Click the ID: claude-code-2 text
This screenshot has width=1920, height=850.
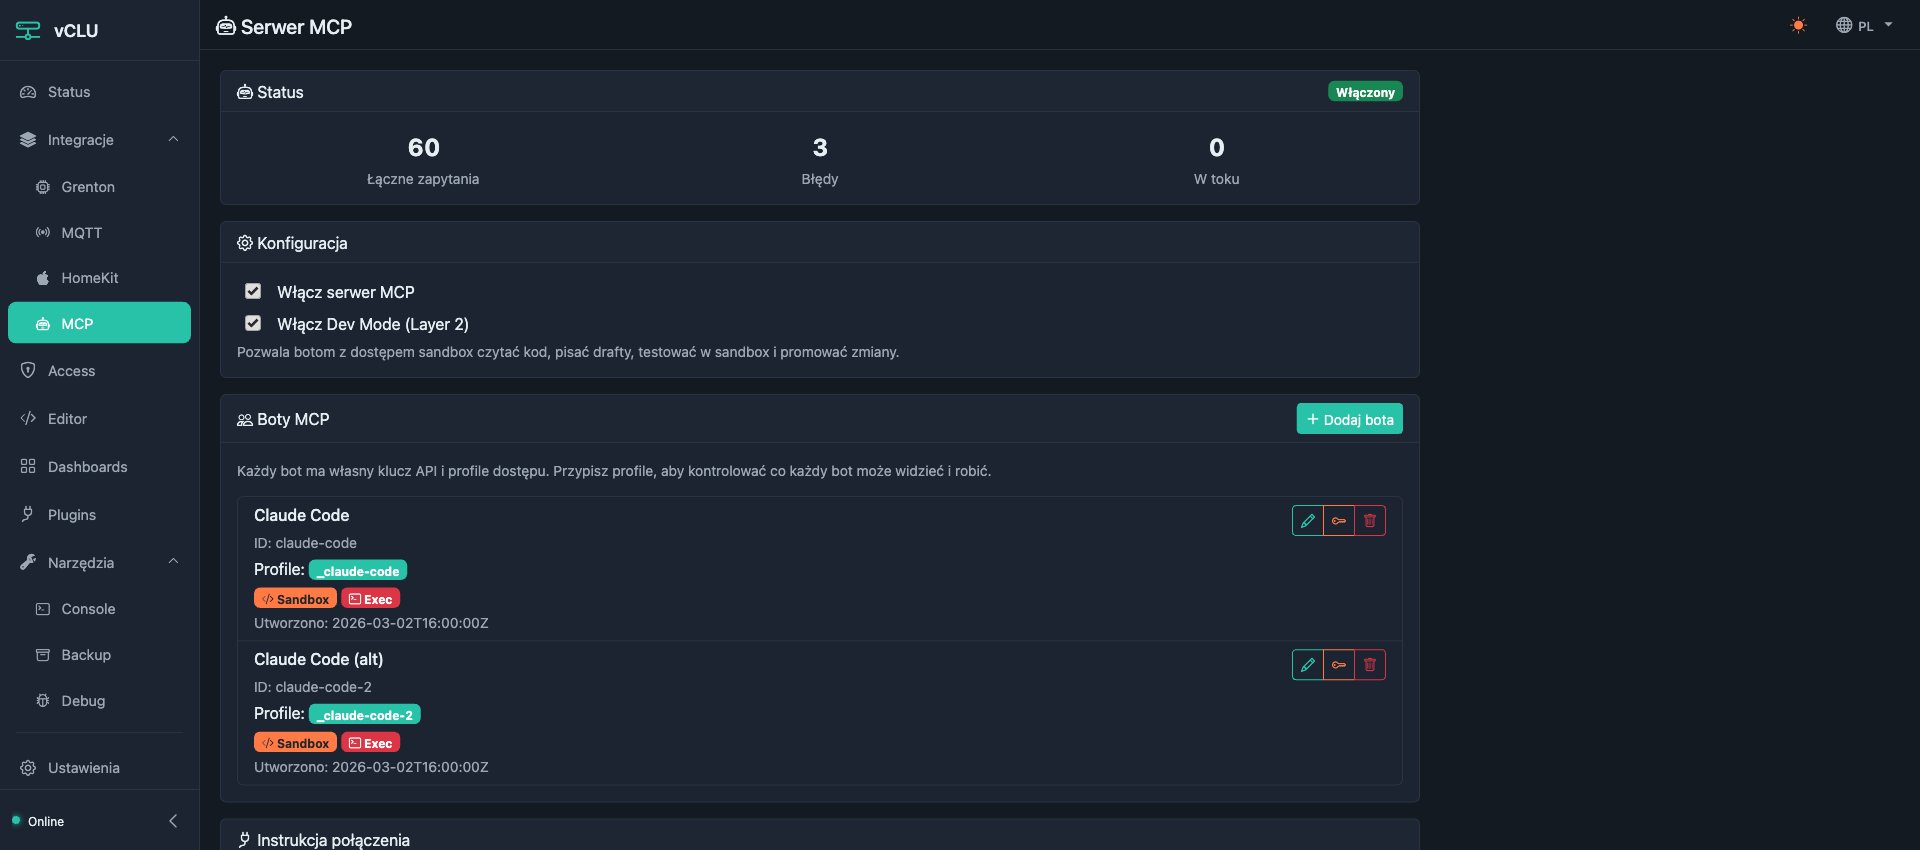[x=313, y=687]
